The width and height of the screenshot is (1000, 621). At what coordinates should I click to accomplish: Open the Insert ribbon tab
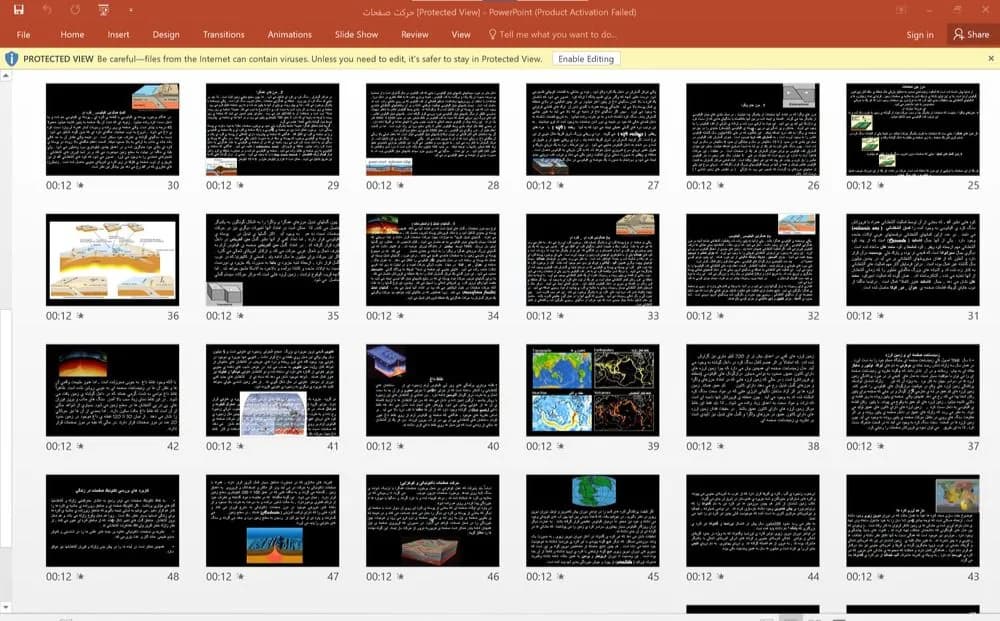coord(118,34)
